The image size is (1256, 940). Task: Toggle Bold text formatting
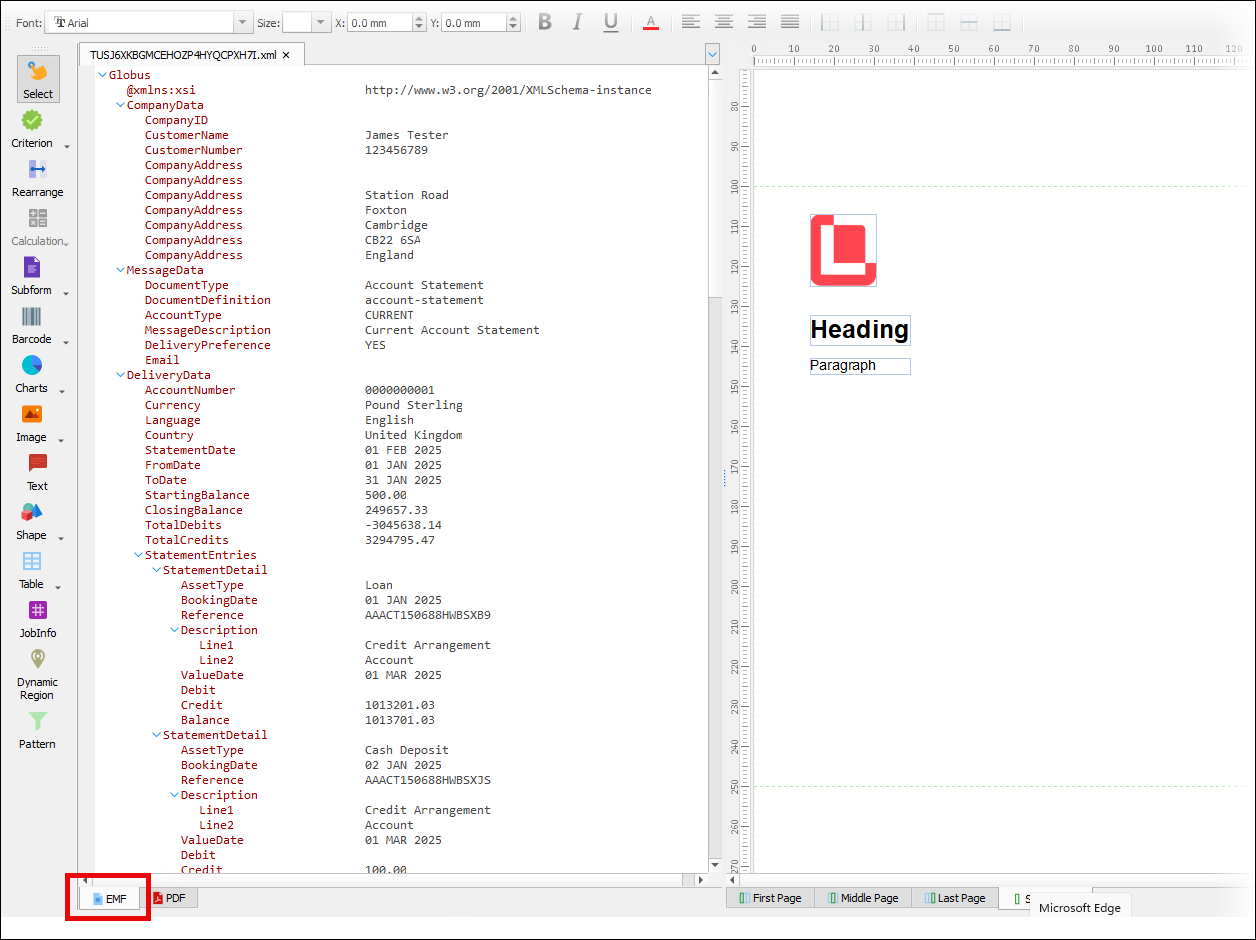pyautogui.click(x=545, y=22)
